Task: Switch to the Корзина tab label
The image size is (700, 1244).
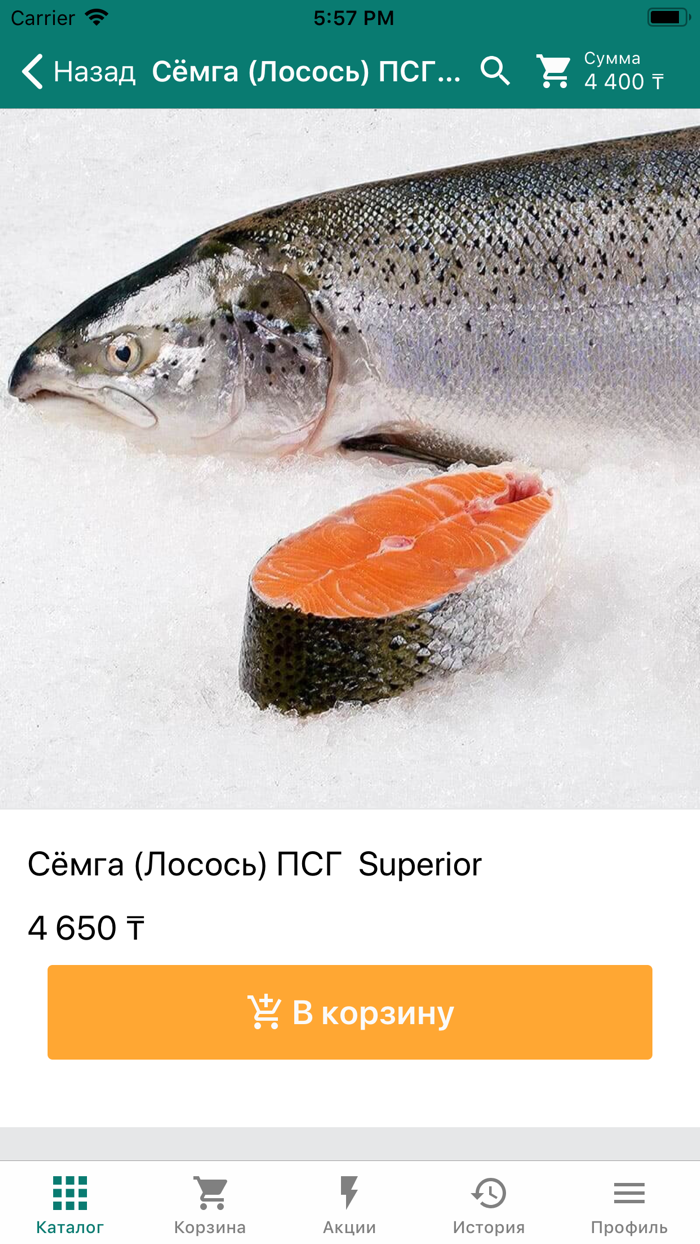Action: point(210,1227)
